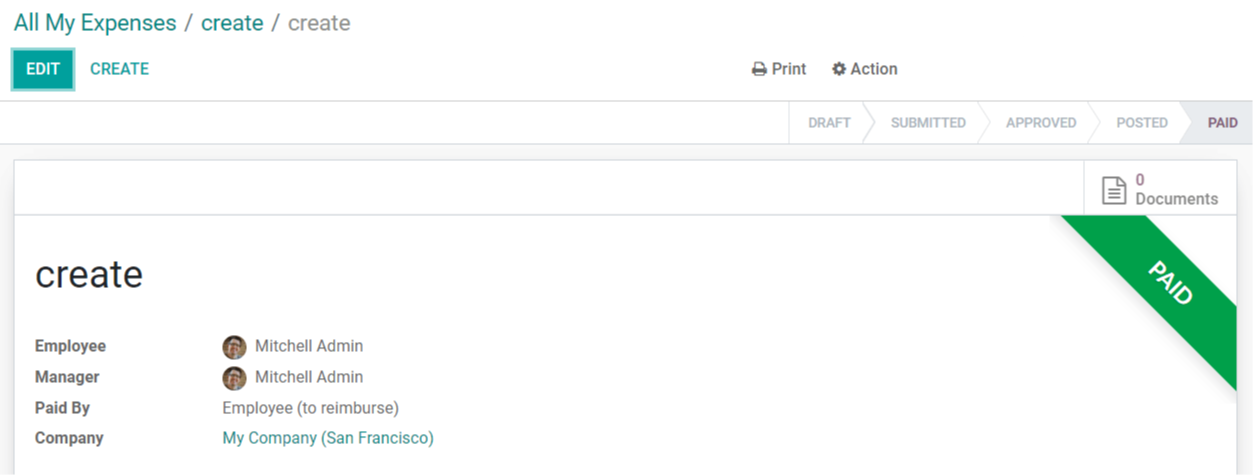Viewport: 1253px width, 475px height.
Task: Click the EDIT button
Action: pos(43,69)
